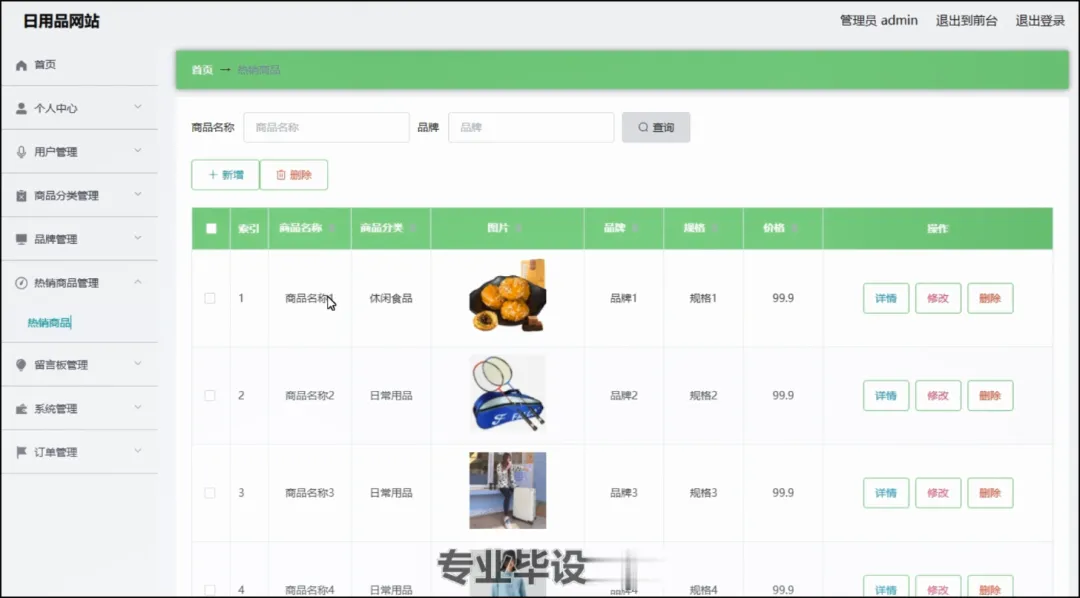Viewport: 1080px width, 598px height.
Task: Open 详情 for 商品名称1
Action: pos(886,298)
